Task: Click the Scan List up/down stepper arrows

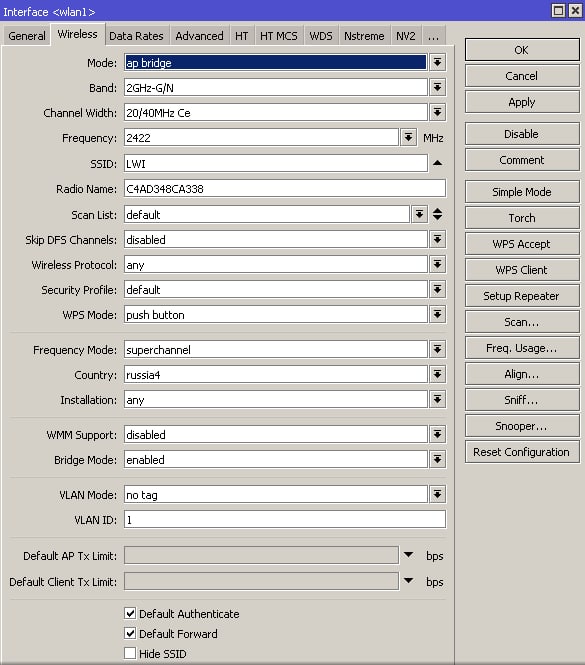Action: click(438, 214)
